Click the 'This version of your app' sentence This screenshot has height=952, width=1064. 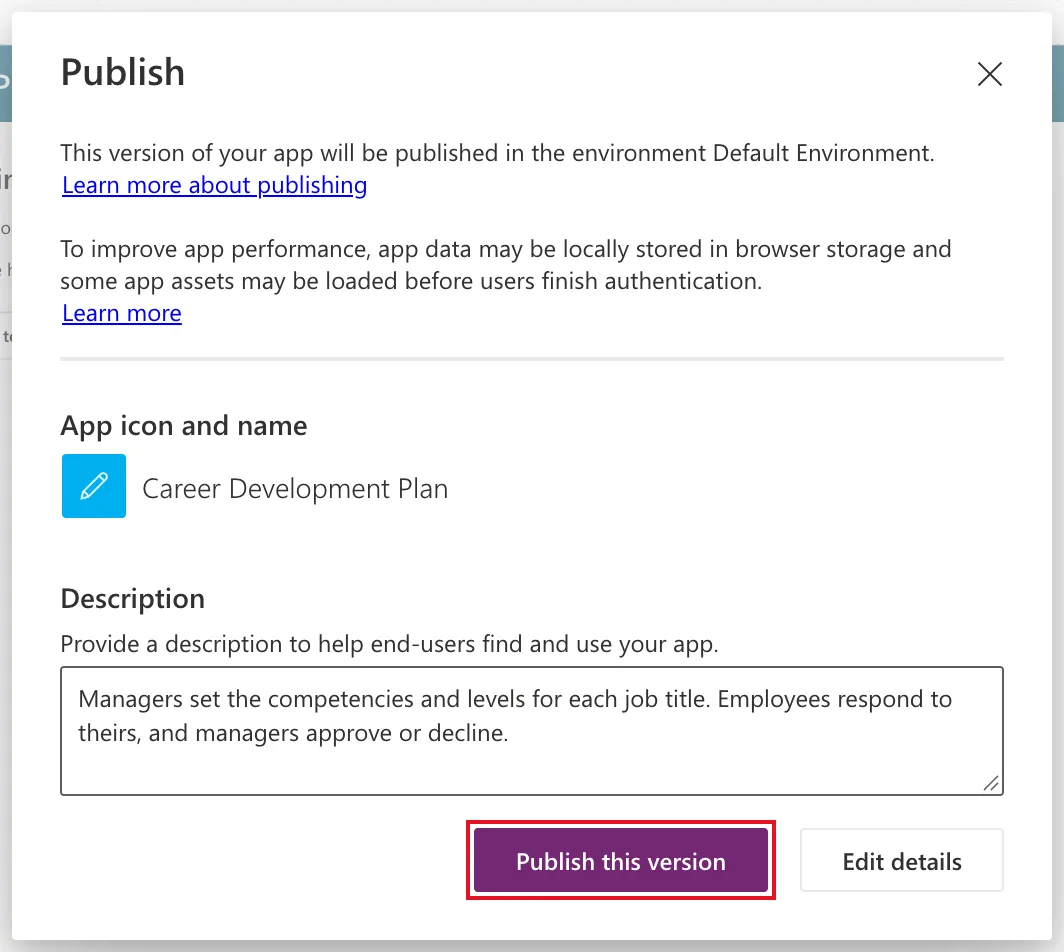[x=497, y=153]
